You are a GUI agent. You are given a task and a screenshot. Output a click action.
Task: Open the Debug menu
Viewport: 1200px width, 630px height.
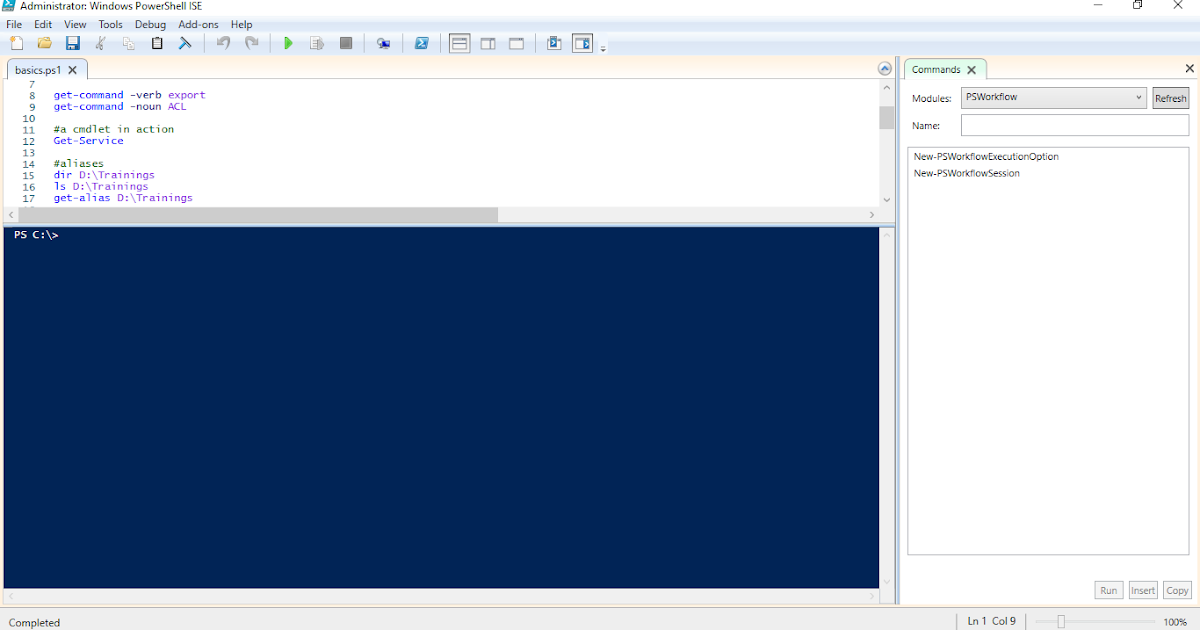[150, 24]
